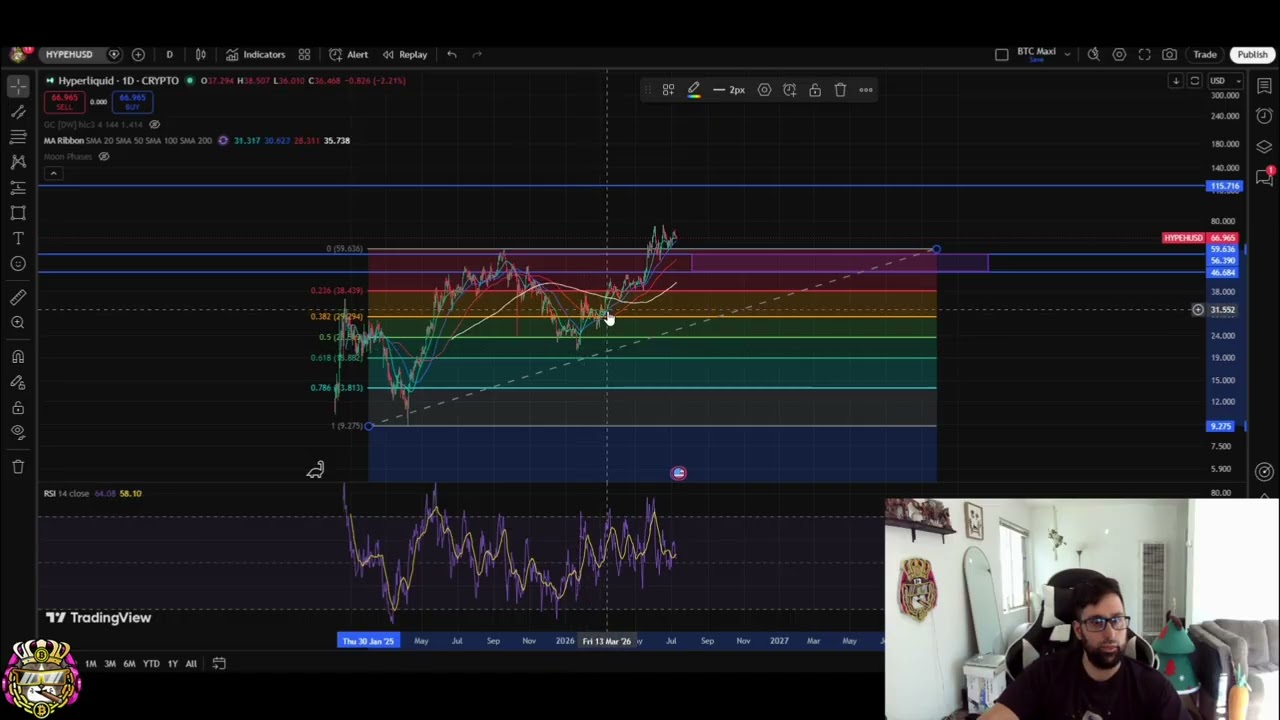Open the line color pencil swatch

(693, 90)
